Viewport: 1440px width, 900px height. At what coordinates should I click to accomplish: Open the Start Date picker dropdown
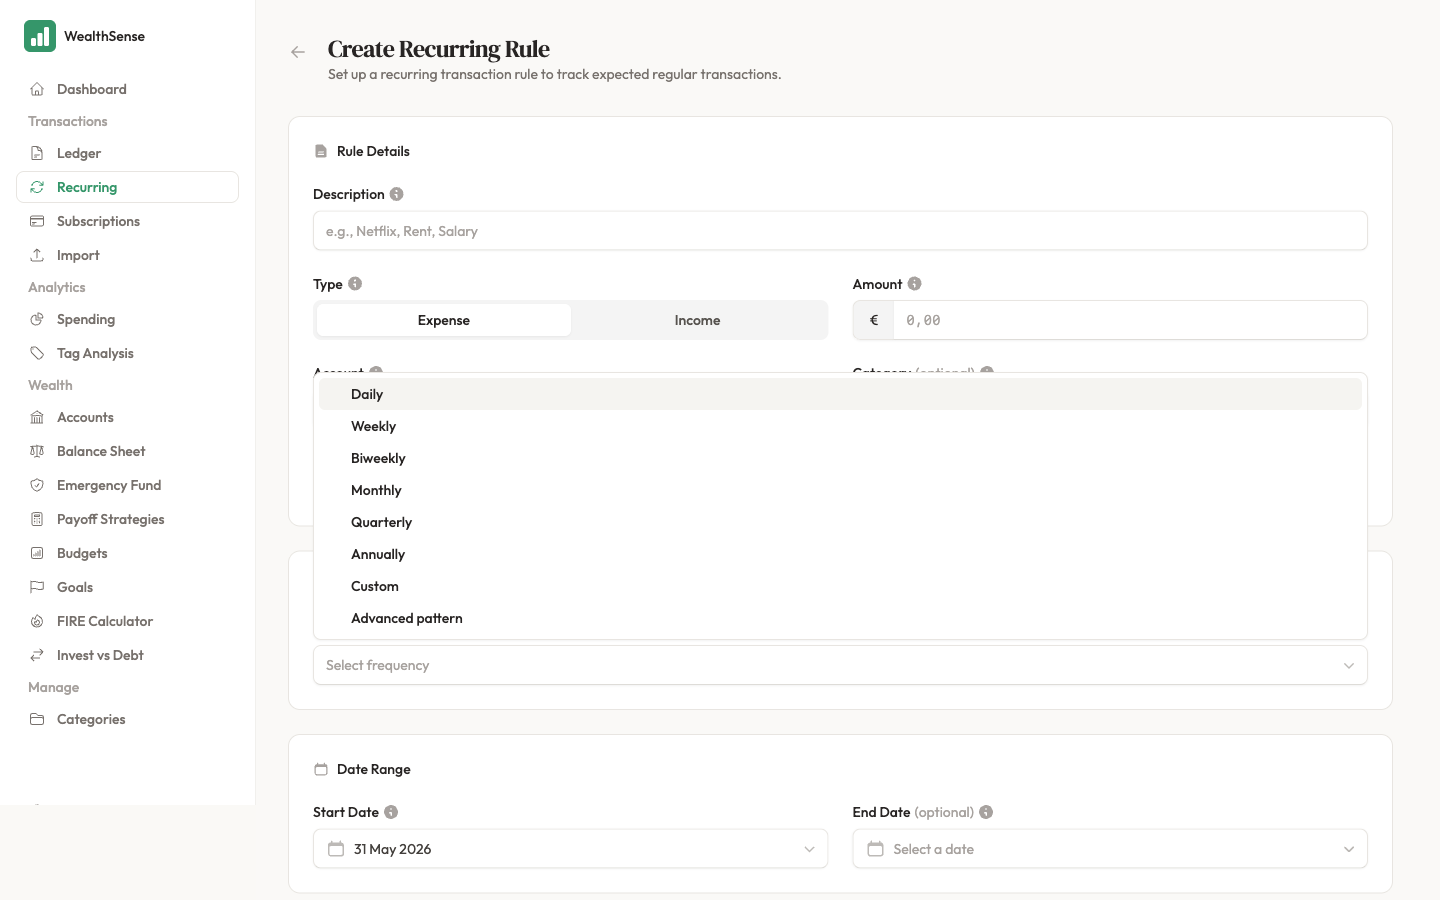[570, 849]
